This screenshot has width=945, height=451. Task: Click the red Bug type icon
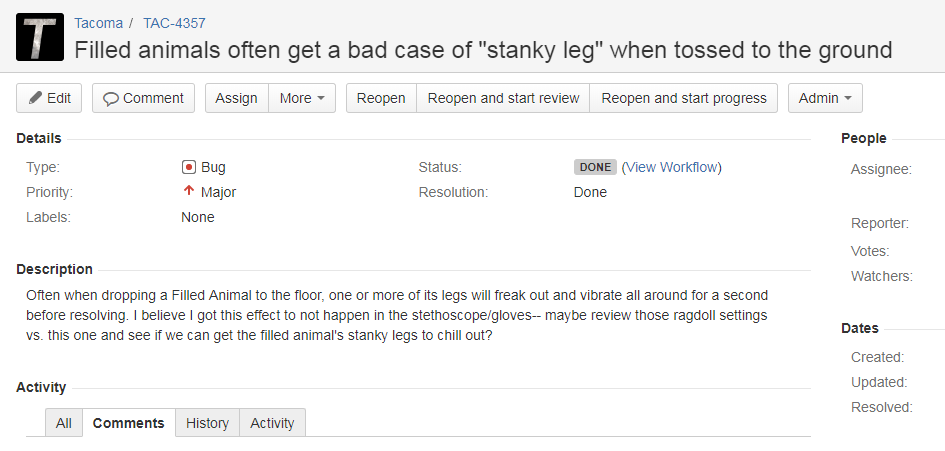point(189,167)
